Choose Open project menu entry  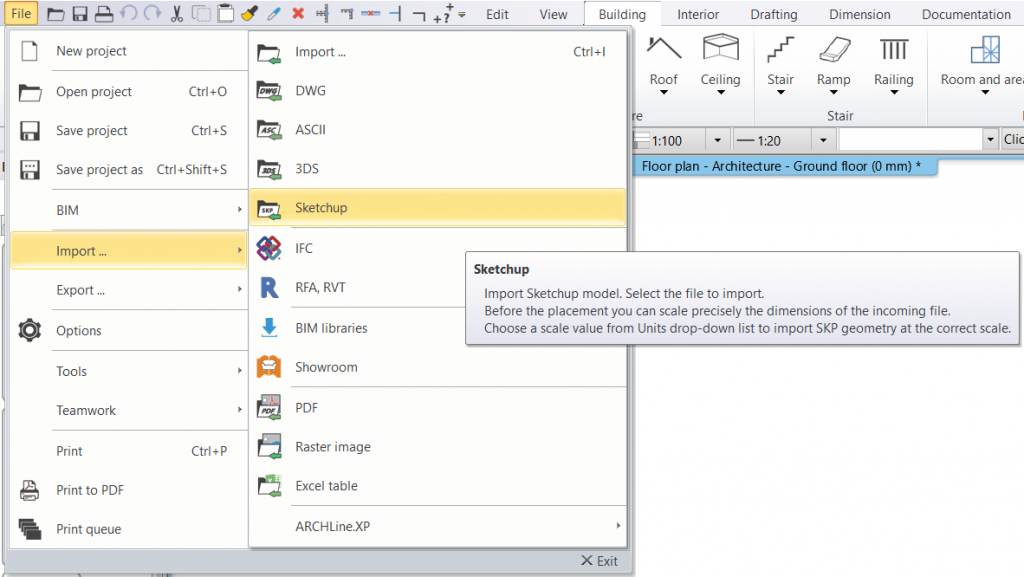click(x=129, y=91)
